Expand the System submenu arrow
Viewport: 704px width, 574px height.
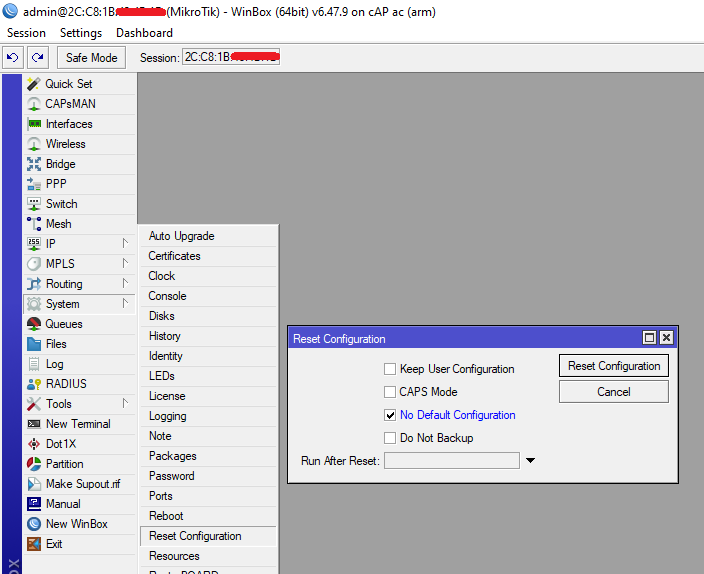125,303
